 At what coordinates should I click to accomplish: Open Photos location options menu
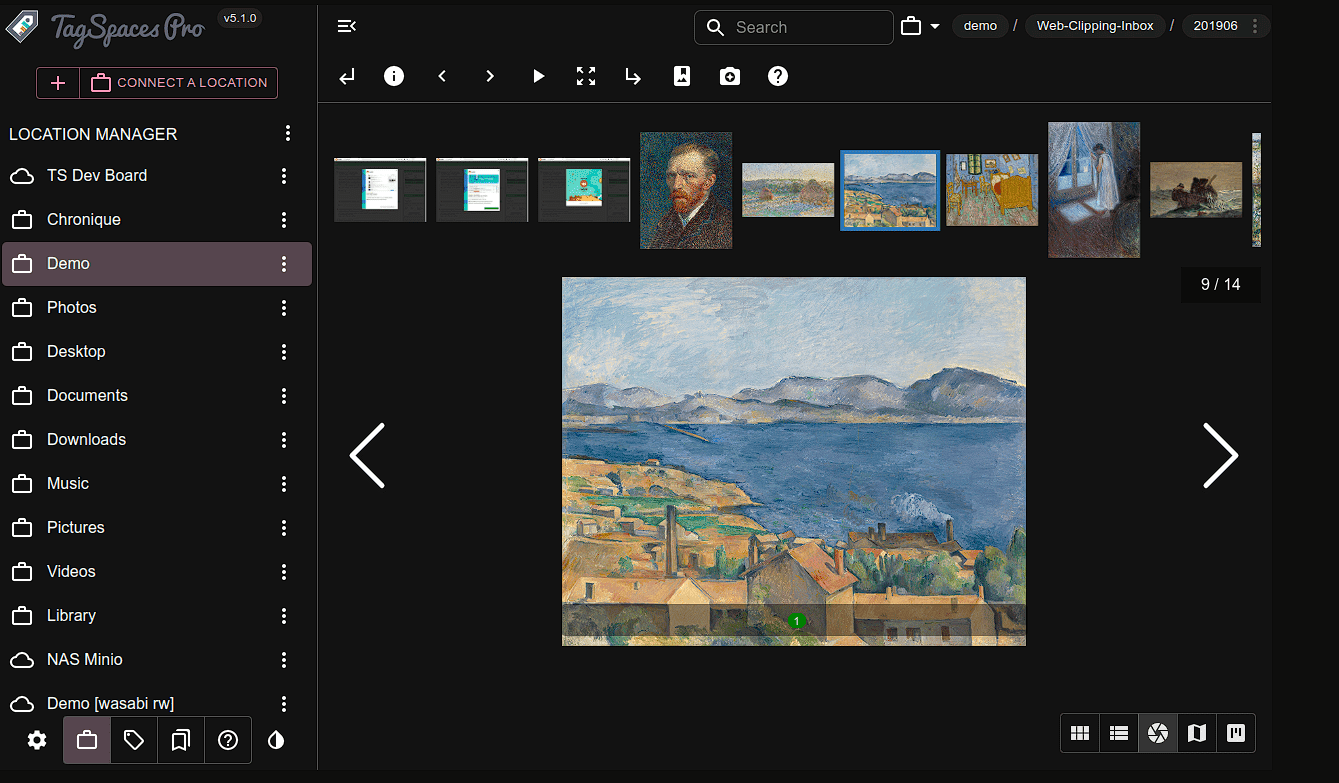284,308
